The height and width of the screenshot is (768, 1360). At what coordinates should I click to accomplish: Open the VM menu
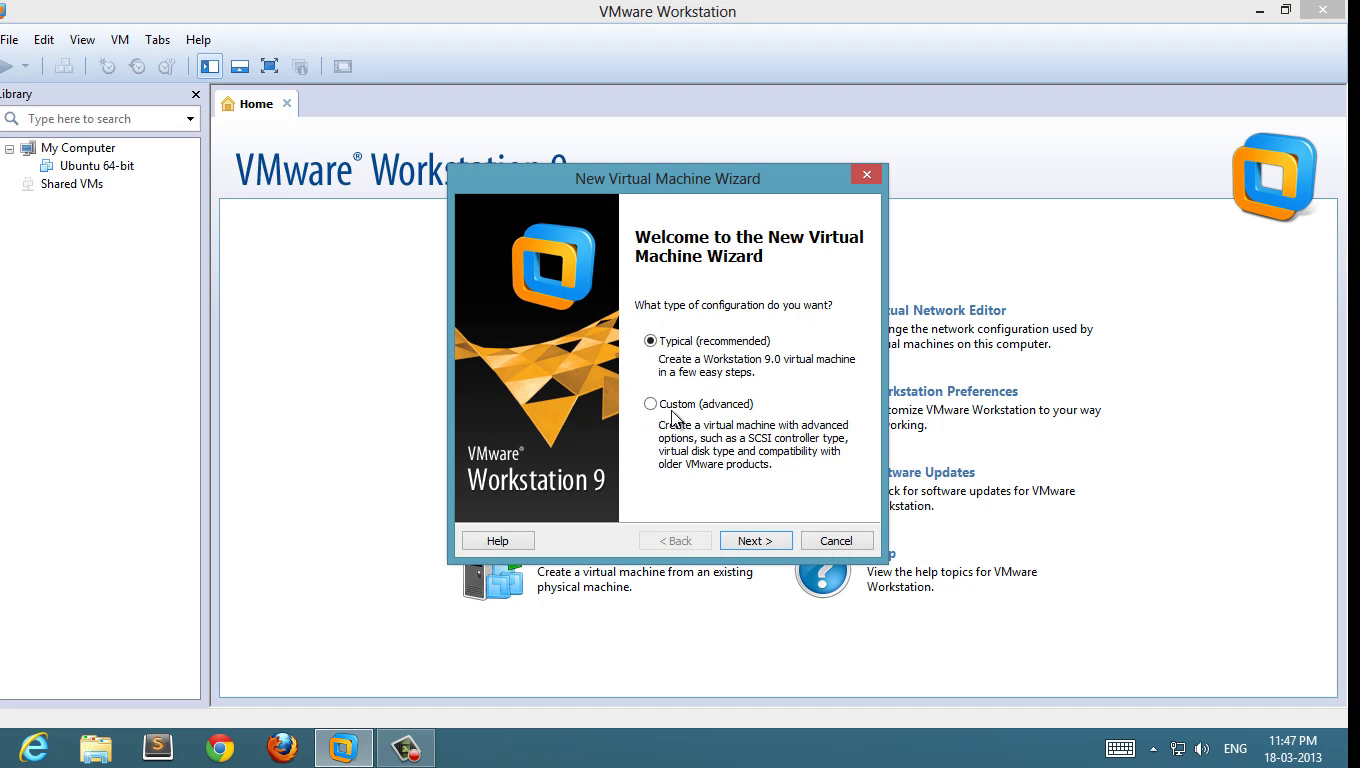[120, 40]
